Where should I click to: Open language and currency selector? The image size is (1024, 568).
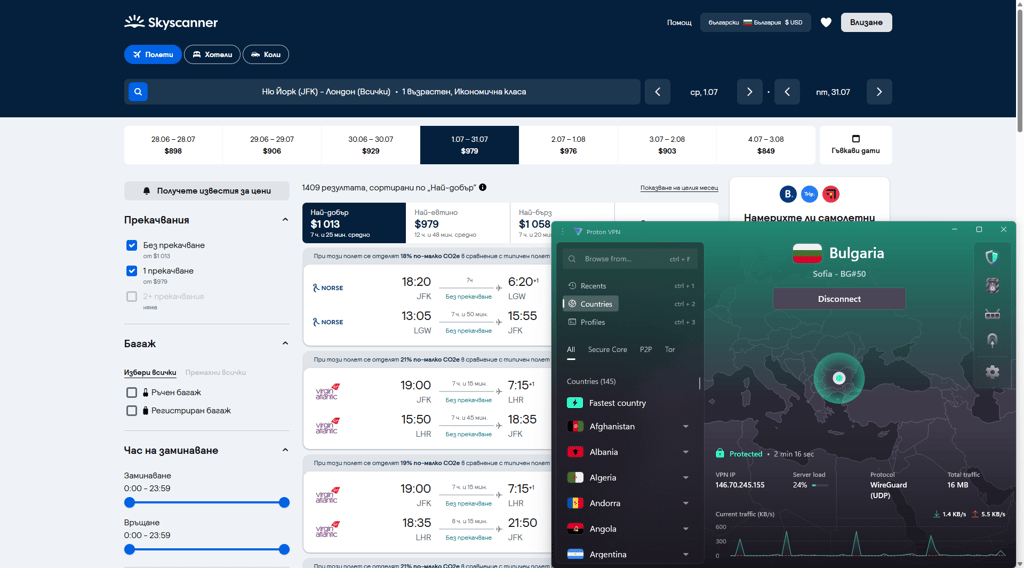(756, 22)
